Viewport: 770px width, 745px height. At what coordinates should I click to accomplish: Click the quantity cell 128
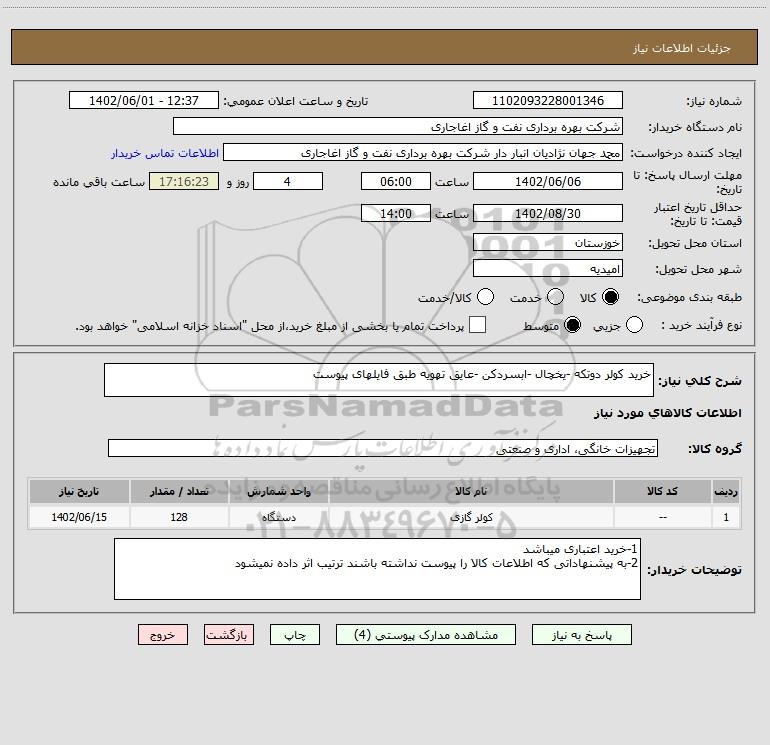[179, 517]
